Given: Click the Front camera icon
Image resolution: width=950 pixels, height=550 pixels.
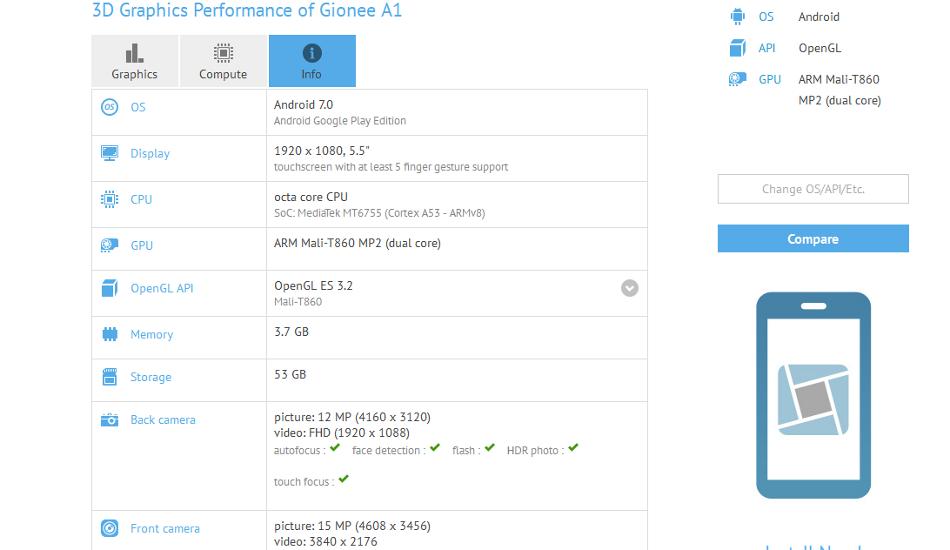Looking at the screenshot, I should click(110, 528).
